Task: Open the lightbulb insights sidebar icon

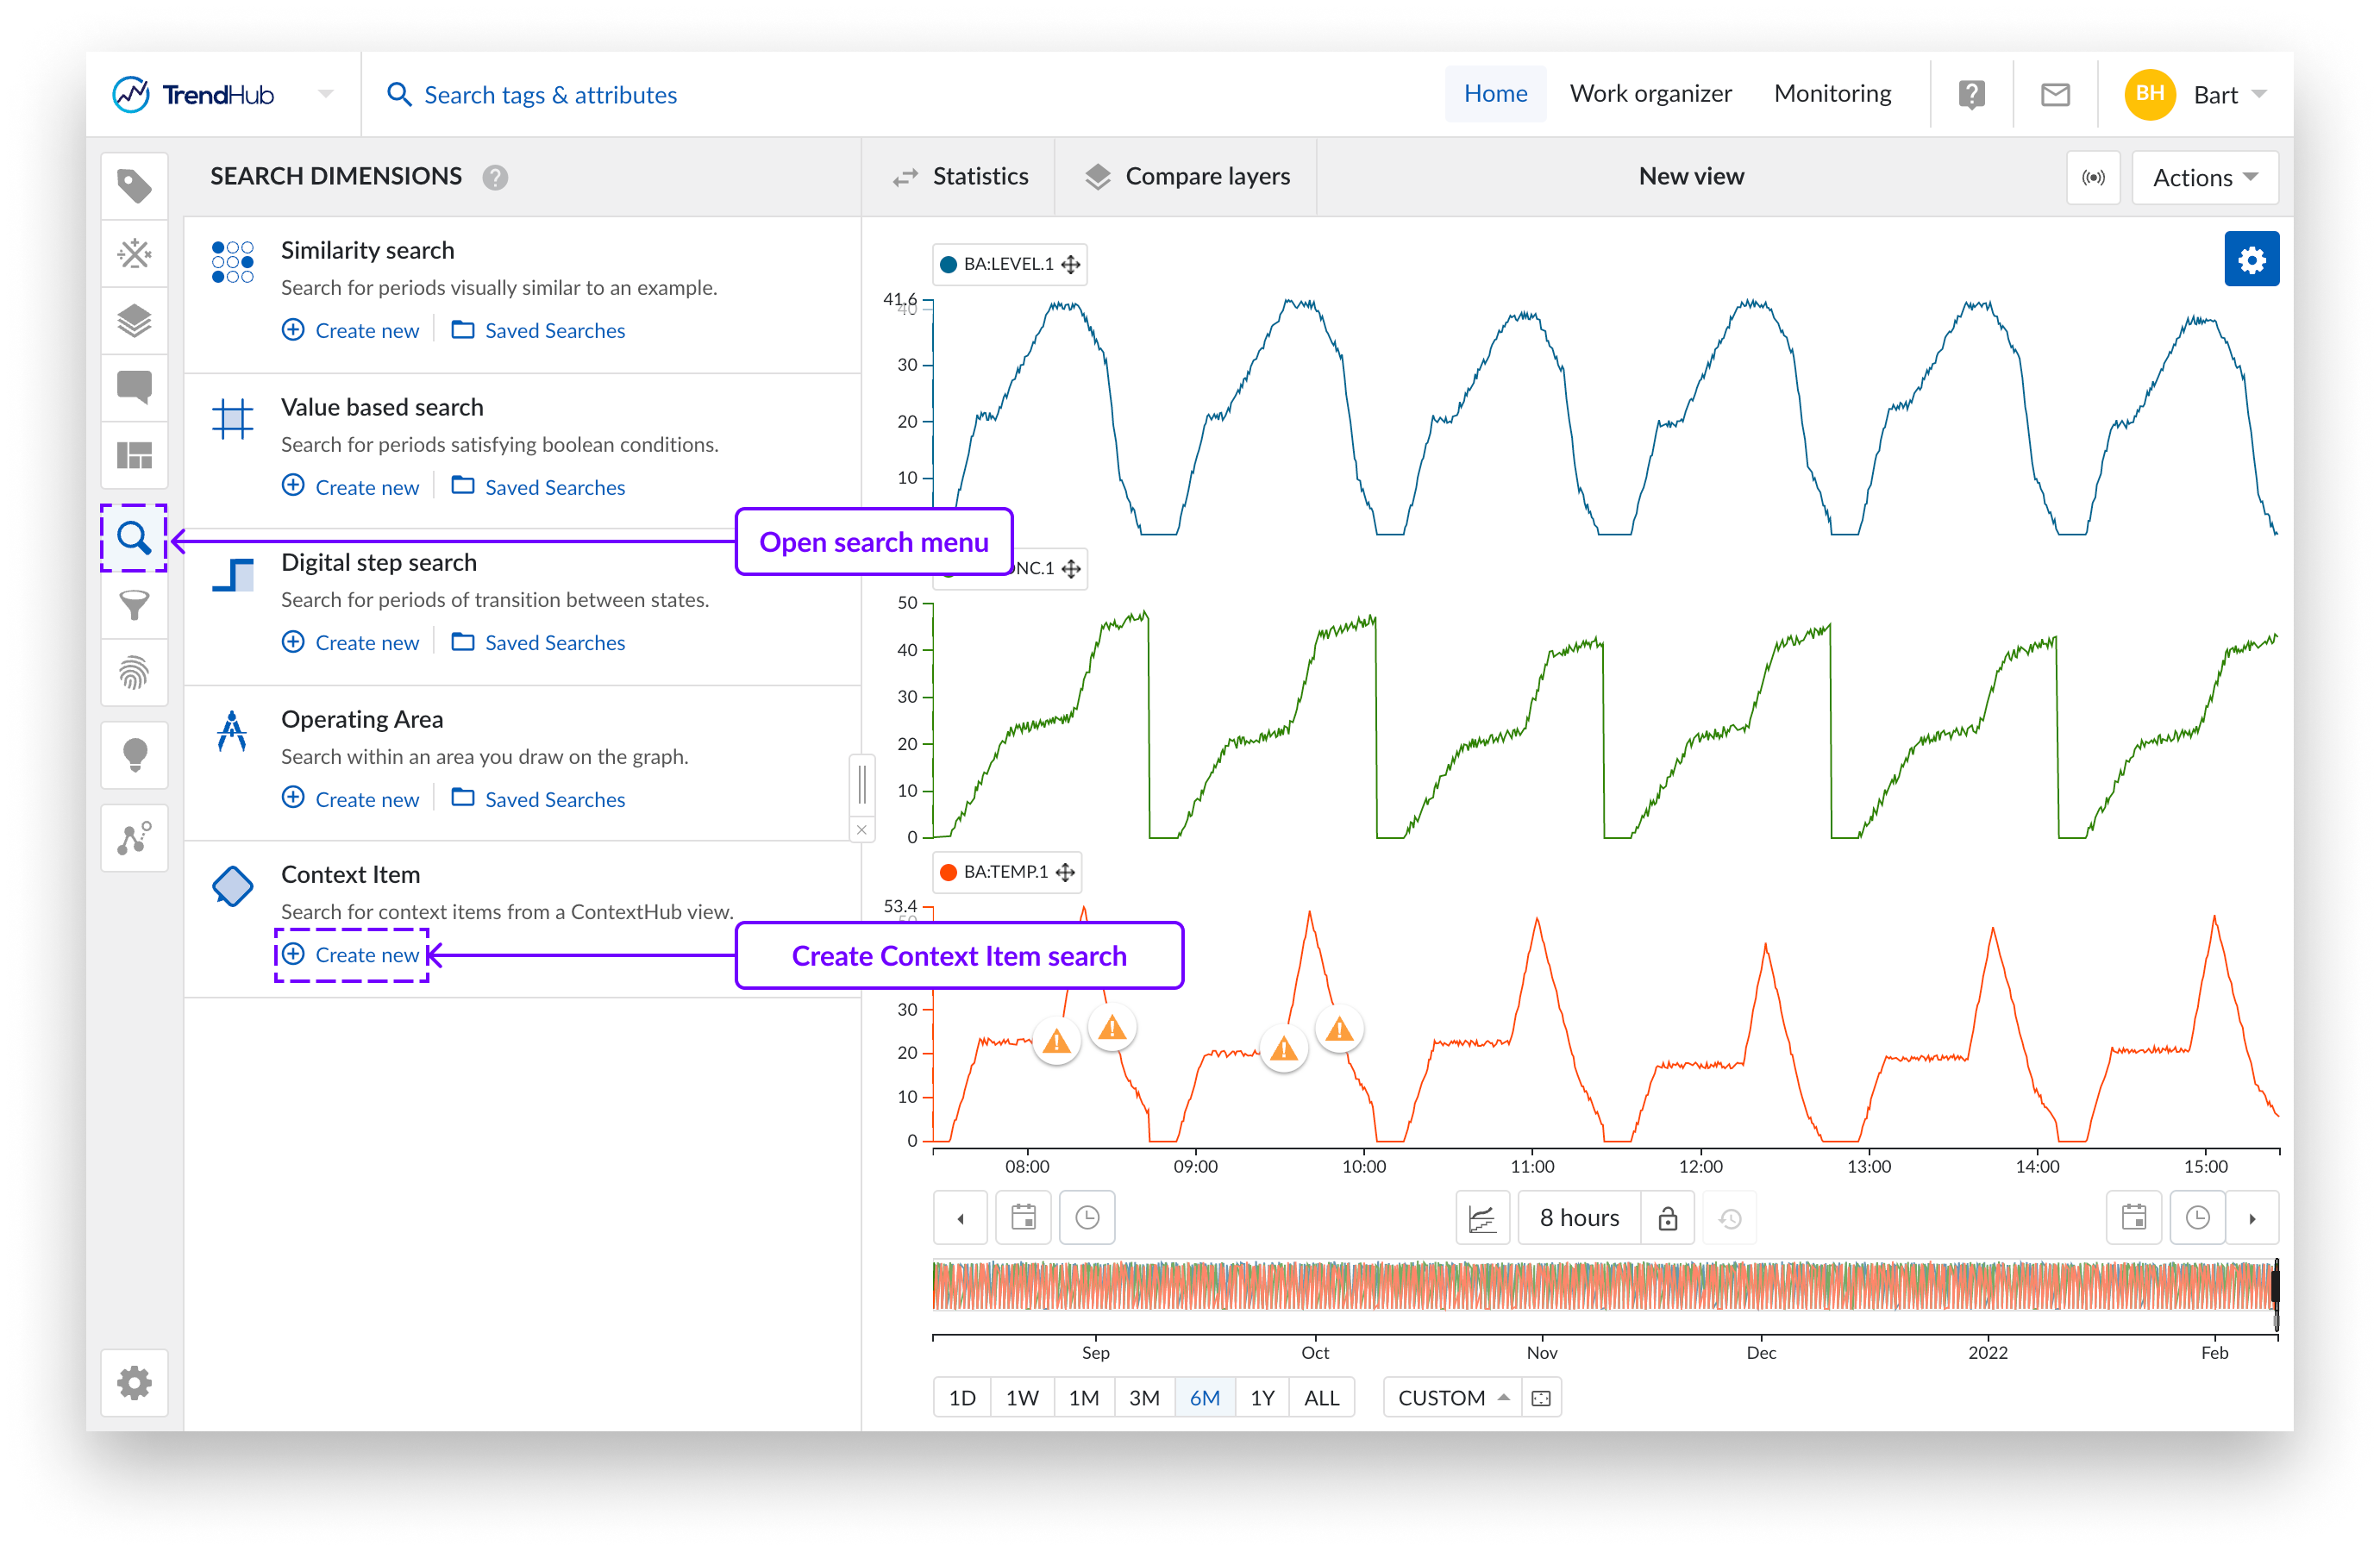Action: (134, 755)
